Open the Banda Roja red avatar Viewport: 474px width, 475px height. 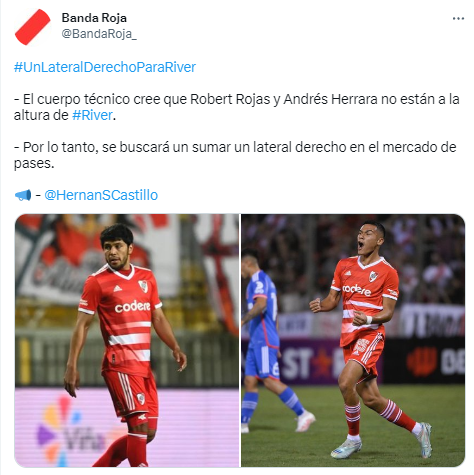click(32, 27)
